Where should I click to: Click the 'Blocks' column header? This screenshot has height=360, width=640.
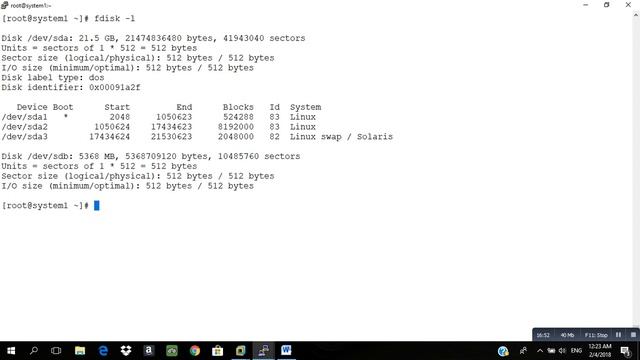(x=238, y=107)
